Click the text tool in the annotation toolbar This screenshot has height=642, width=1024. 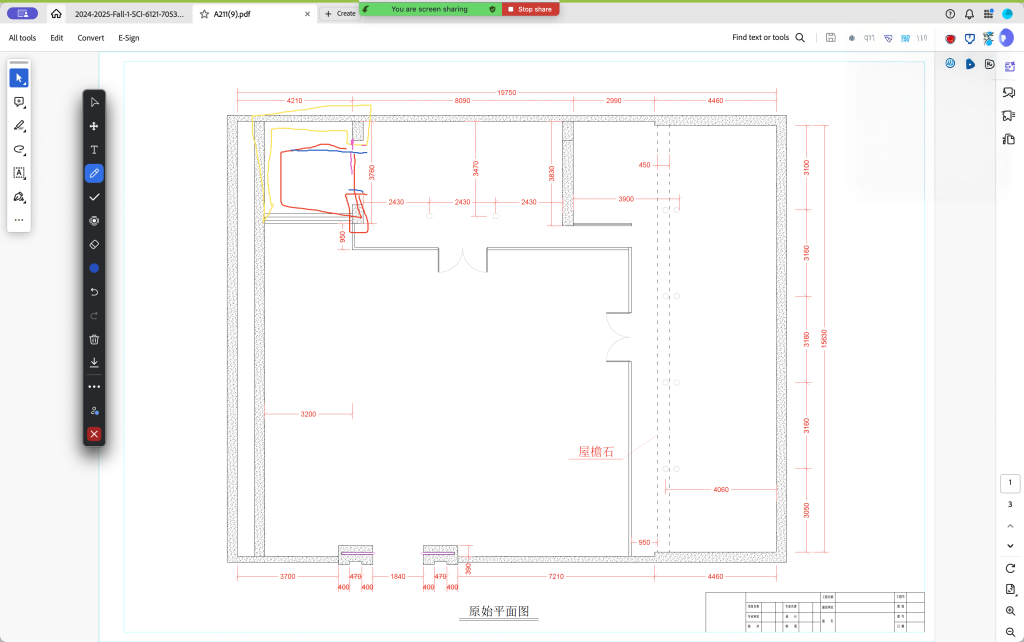tap(94, 150)
